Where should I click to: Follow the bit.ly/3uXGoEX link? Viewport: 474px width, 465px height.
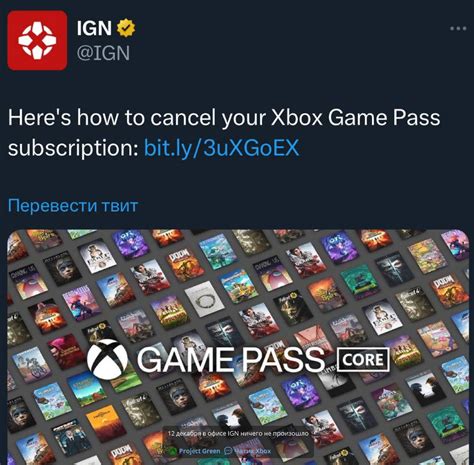coord(222,148)
